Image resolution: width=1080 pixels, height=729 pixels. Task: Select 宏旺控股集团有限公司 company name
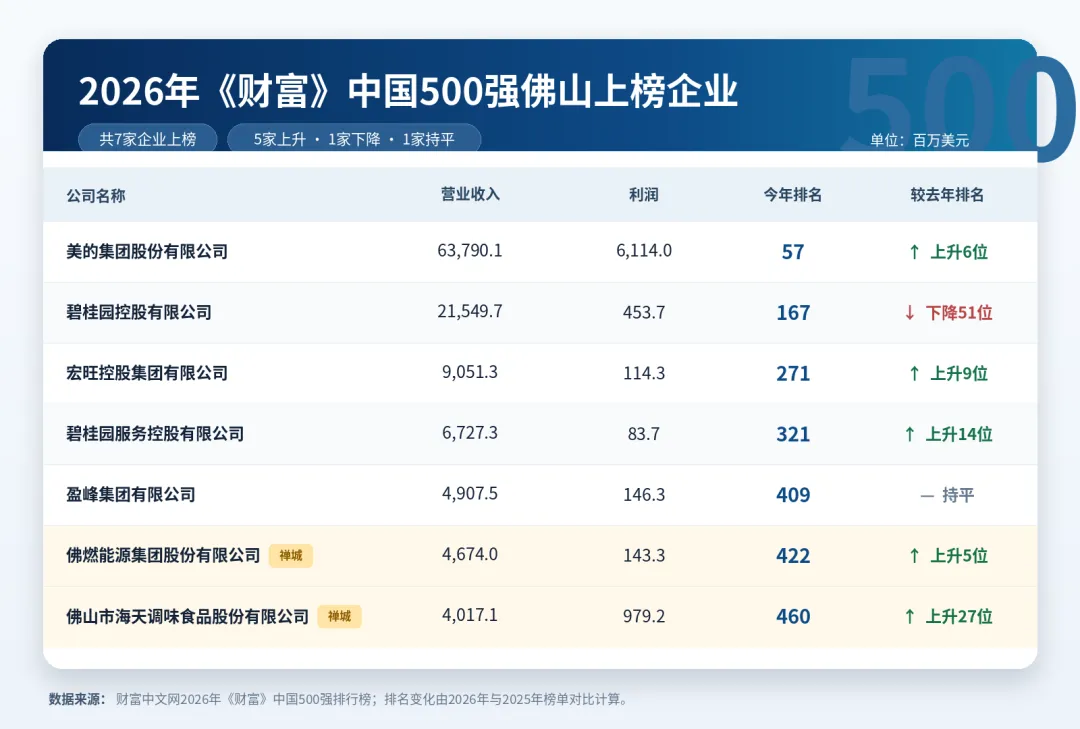click(x=147, y=373)
